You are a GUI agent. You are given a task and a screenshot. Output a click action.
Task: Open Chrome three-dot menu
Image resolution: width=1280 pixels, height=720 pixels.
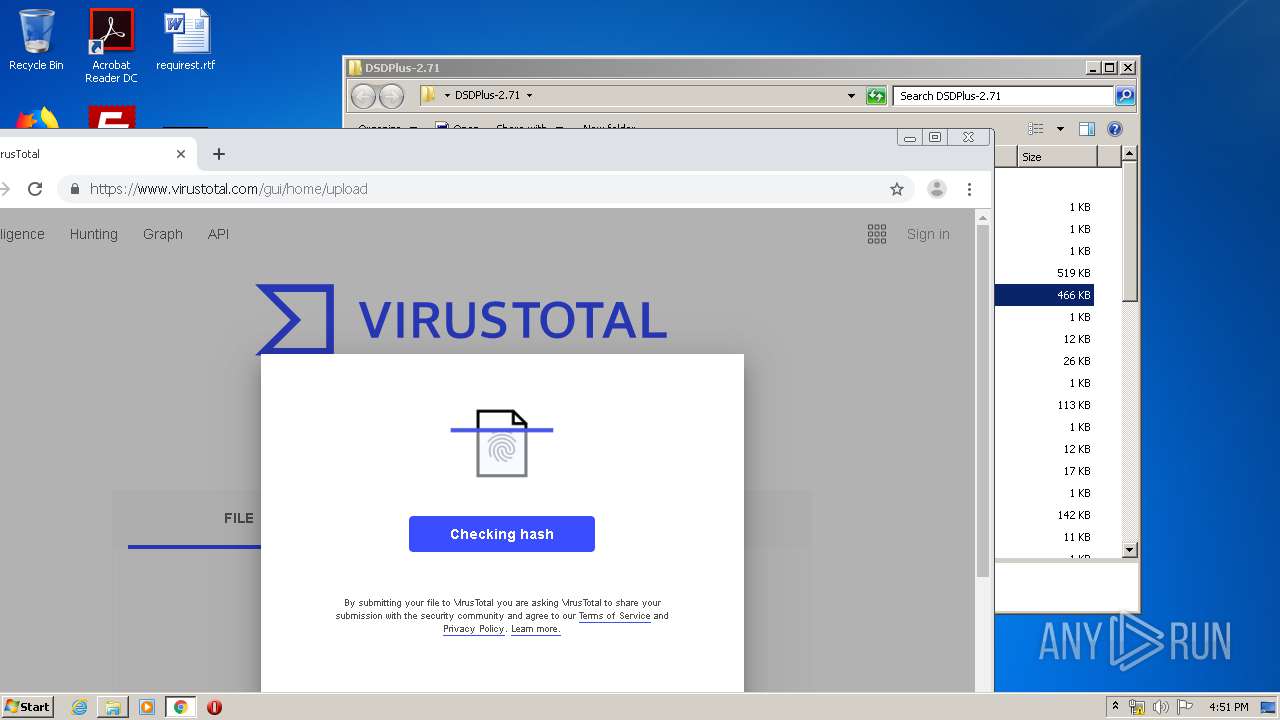tap(969, 189)
